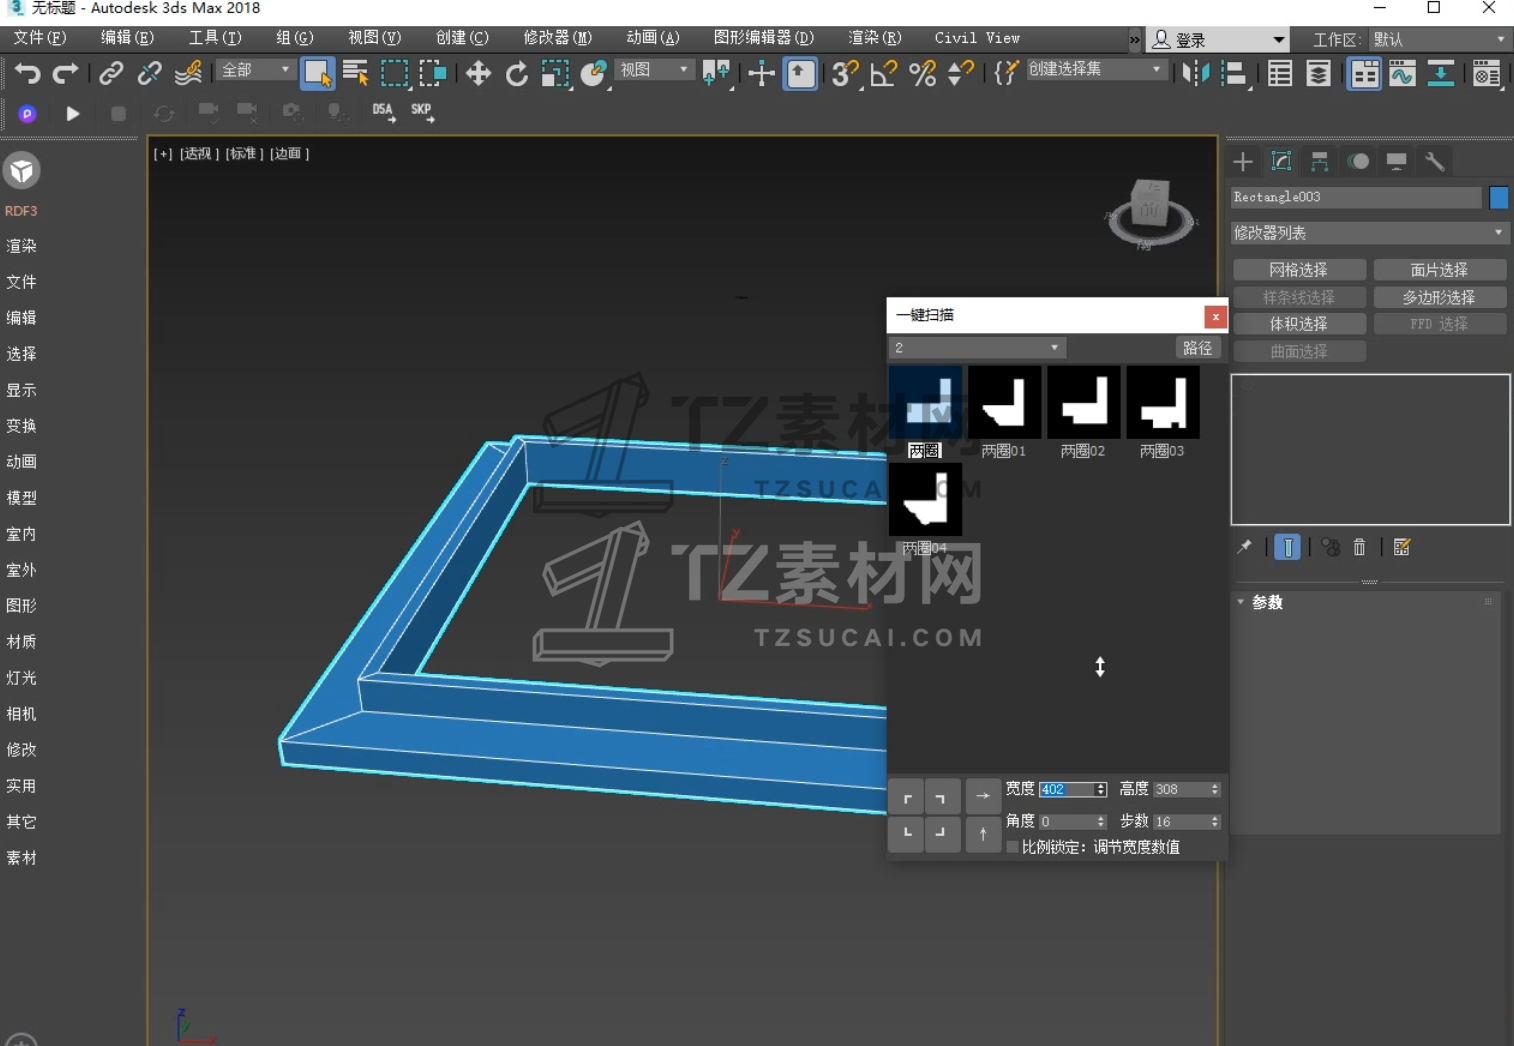Toggle the Angle Snap icon

point(884,74)
